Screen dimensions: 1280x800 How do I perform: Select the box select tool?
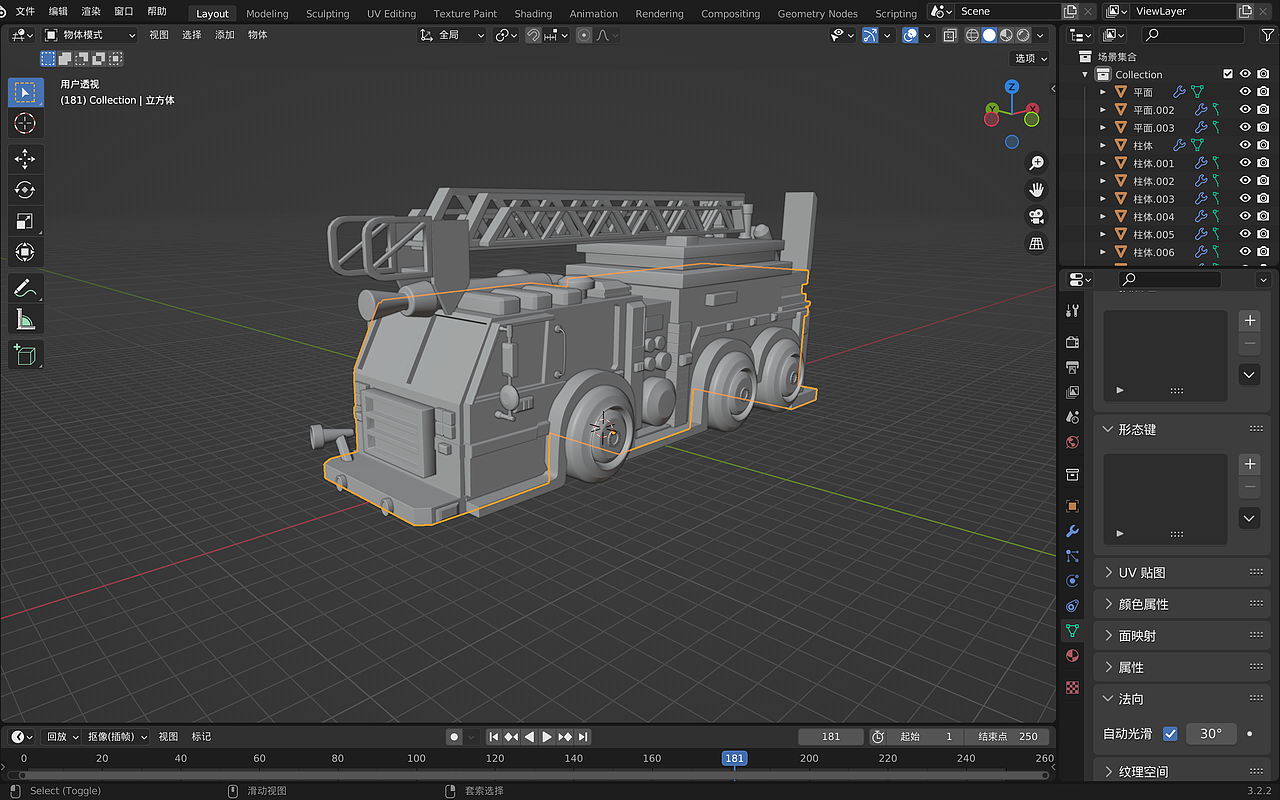25,92
